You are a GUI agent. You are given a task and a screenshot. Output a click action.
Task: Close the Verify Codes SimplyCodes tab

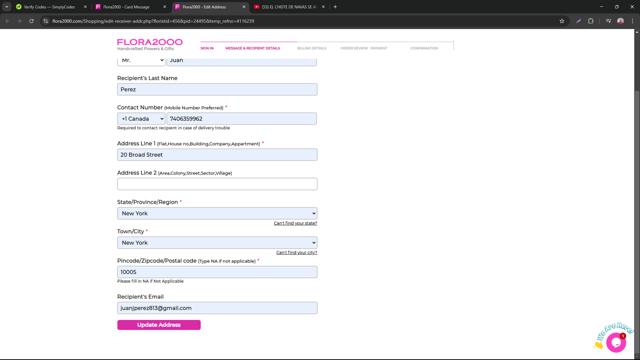pyautogui.click(x=85, y=7)
